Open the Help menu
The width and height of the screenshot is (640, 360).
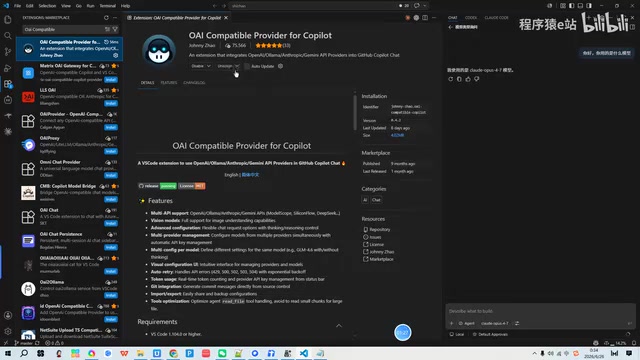[125, 6]
